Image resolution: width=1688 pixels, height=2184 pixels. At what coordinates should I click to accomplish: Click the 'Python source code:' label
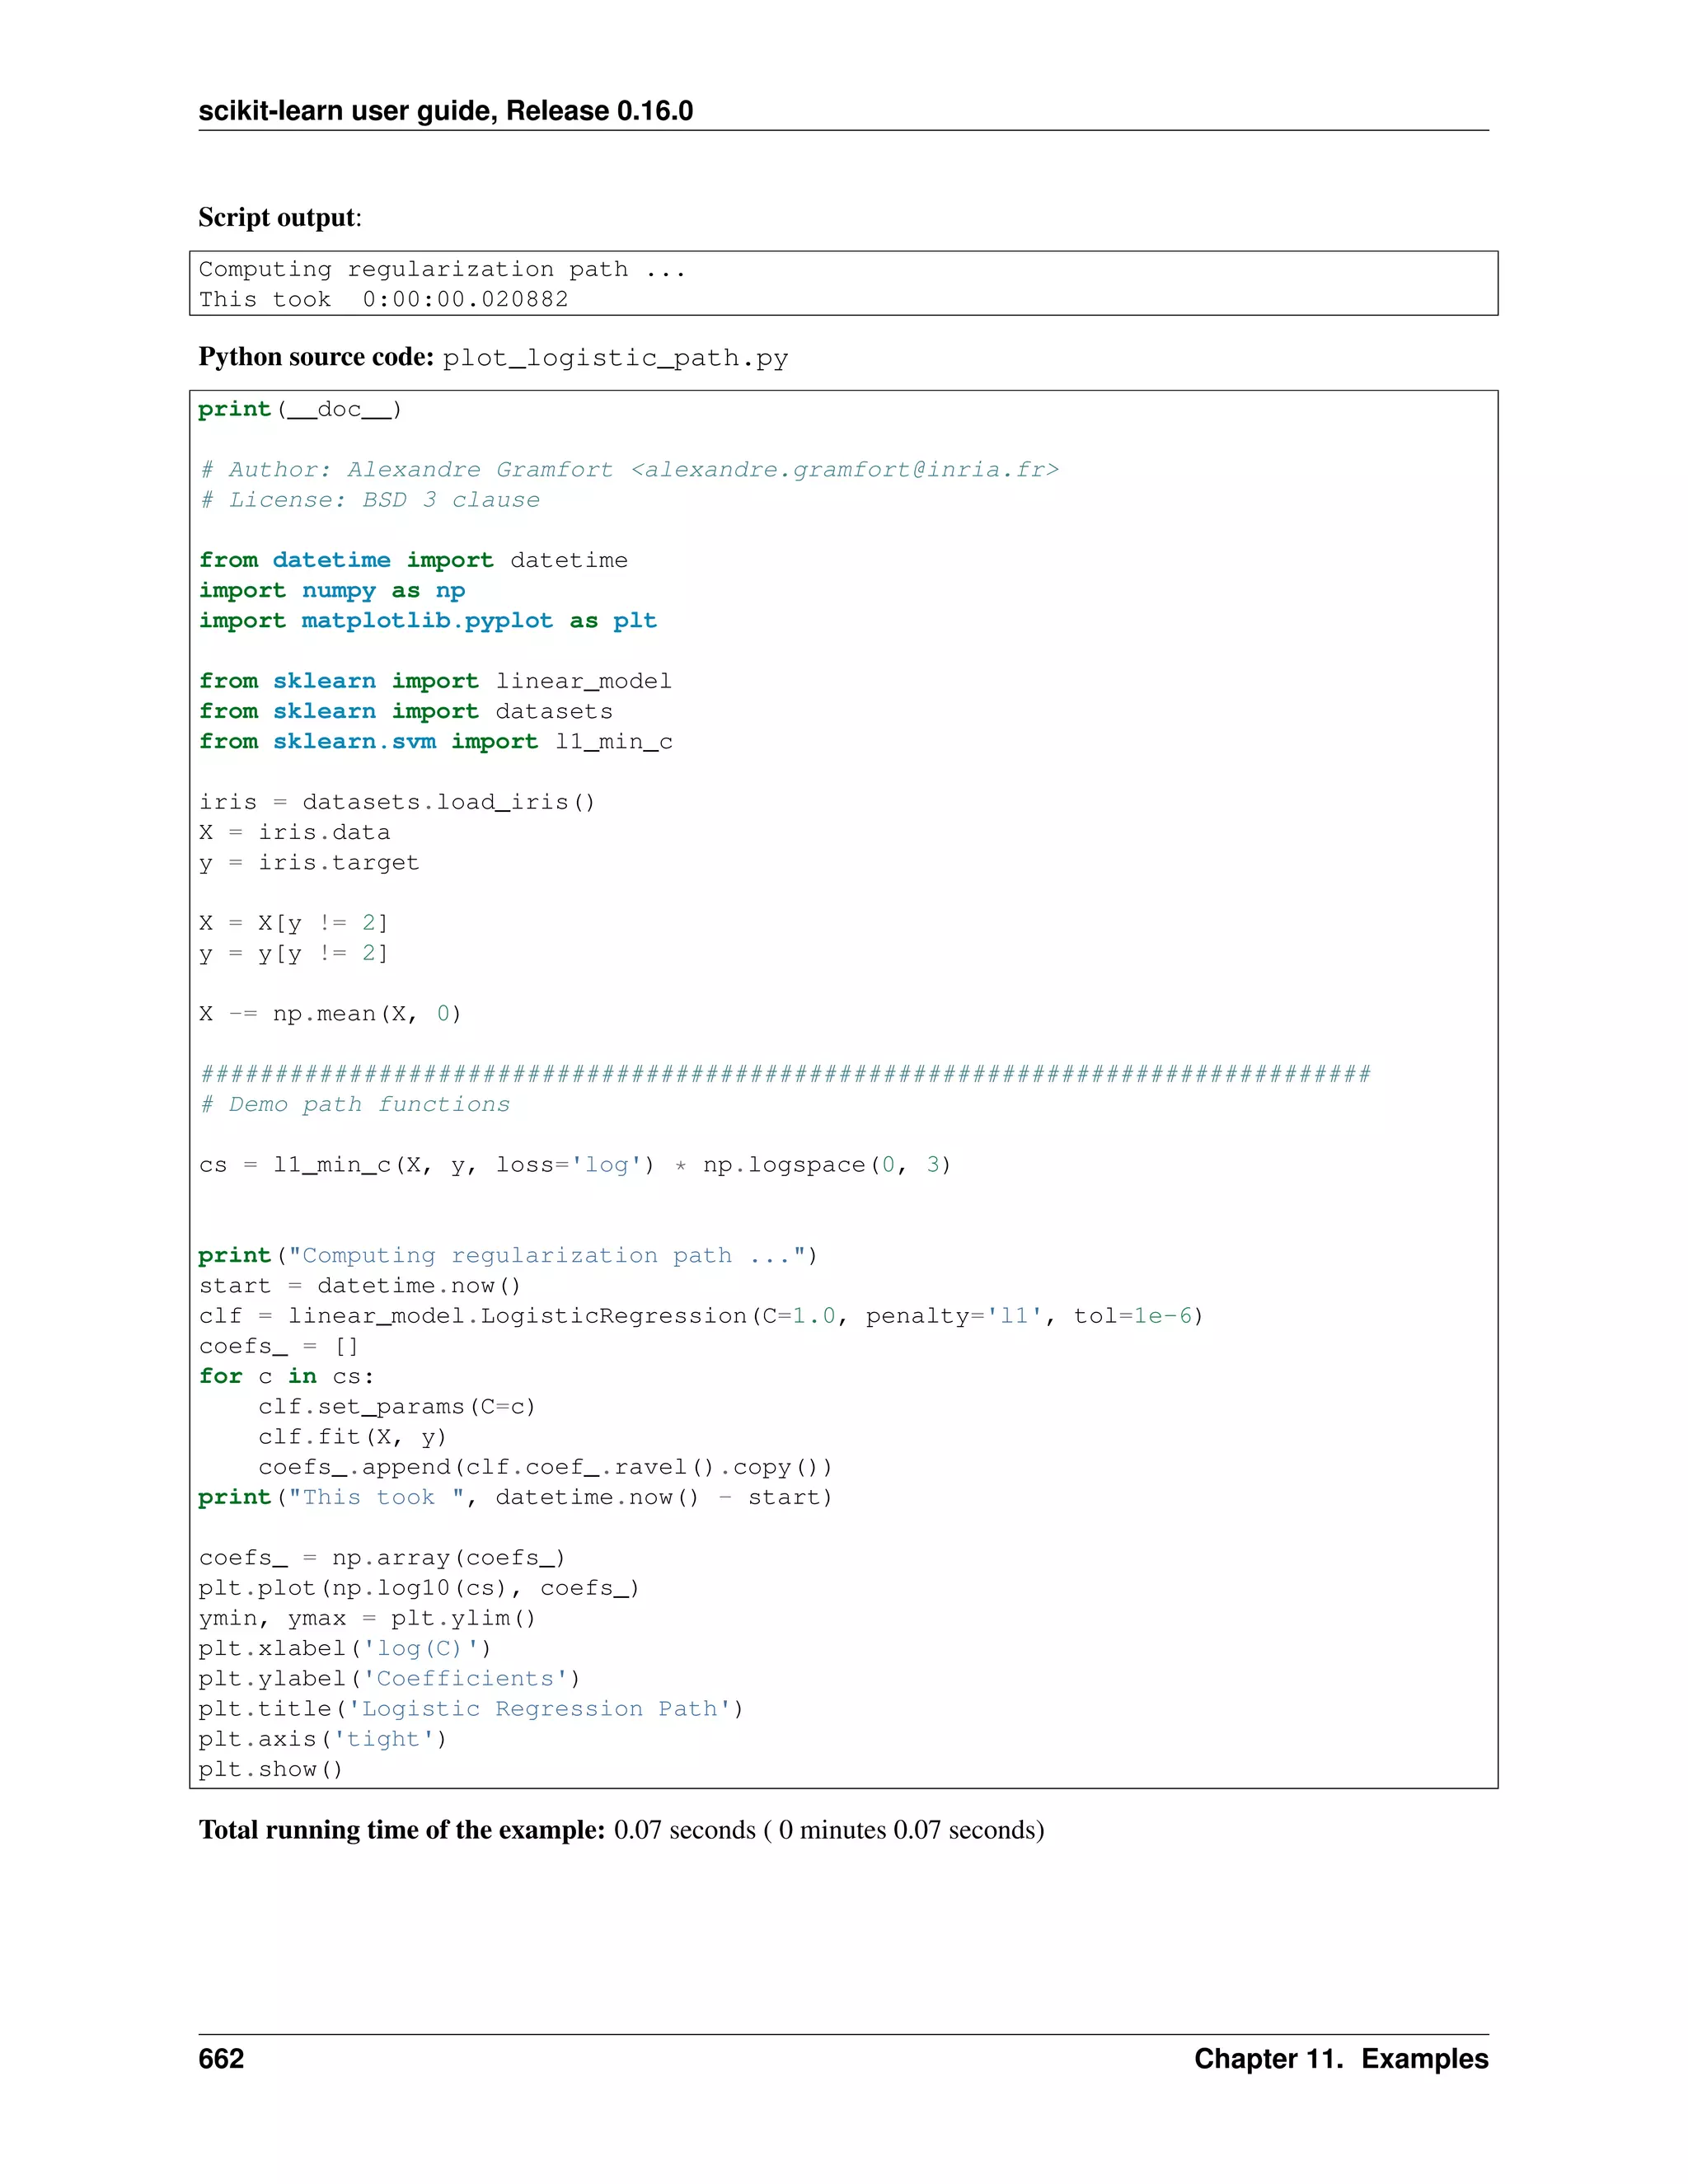click(x=316, y=357)
